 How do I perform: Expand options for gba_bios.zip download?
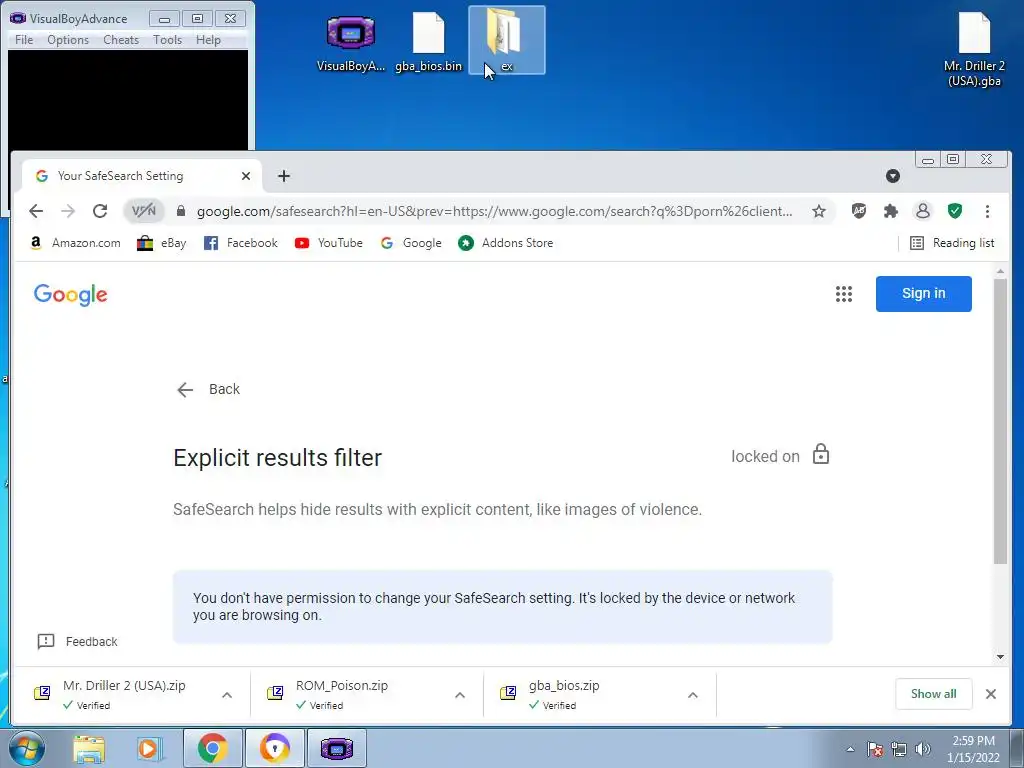click(693, 695)
